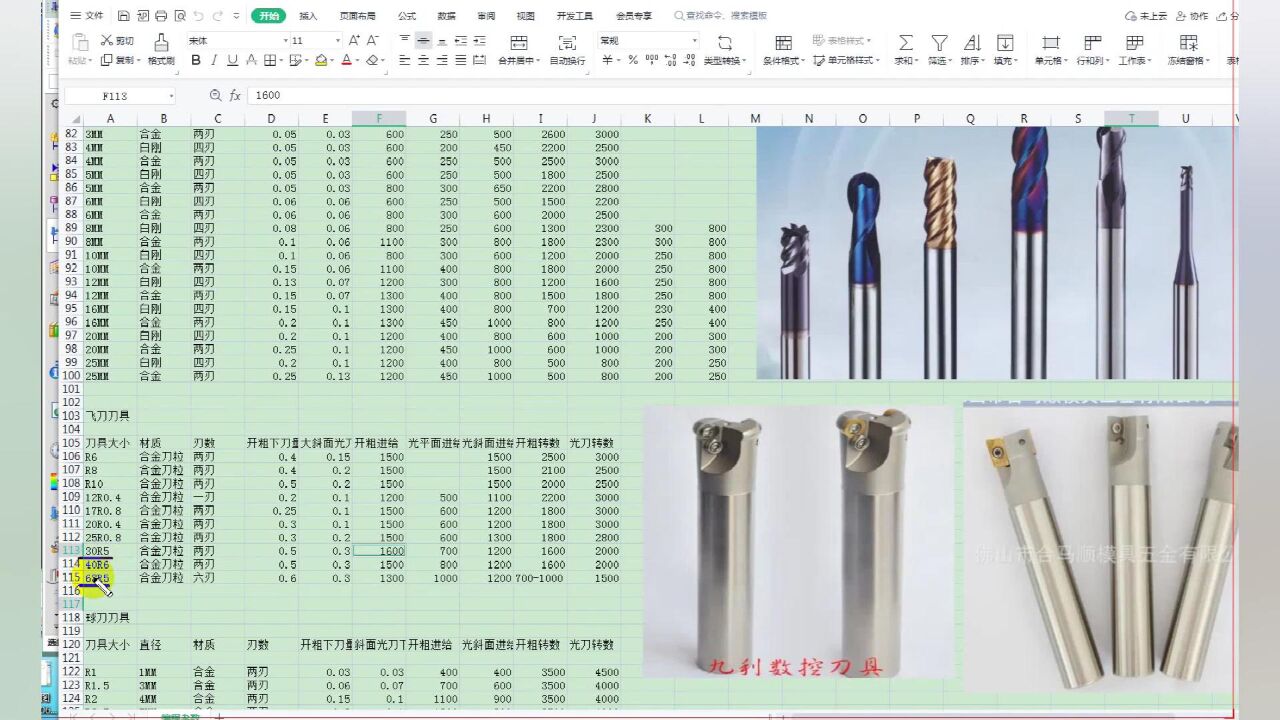Expand the number format dropdown showing 常规
The width and height of the screenshot is (1280, 720).
pos(692,38)
